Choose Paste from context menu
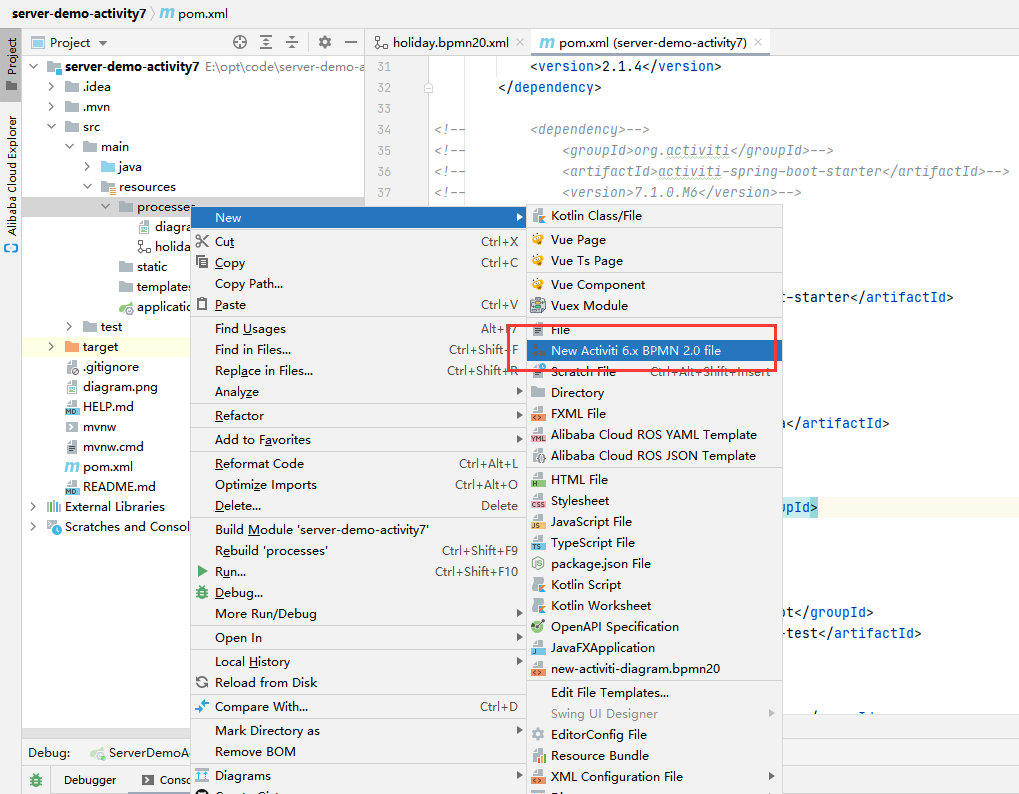 point(358,305)
